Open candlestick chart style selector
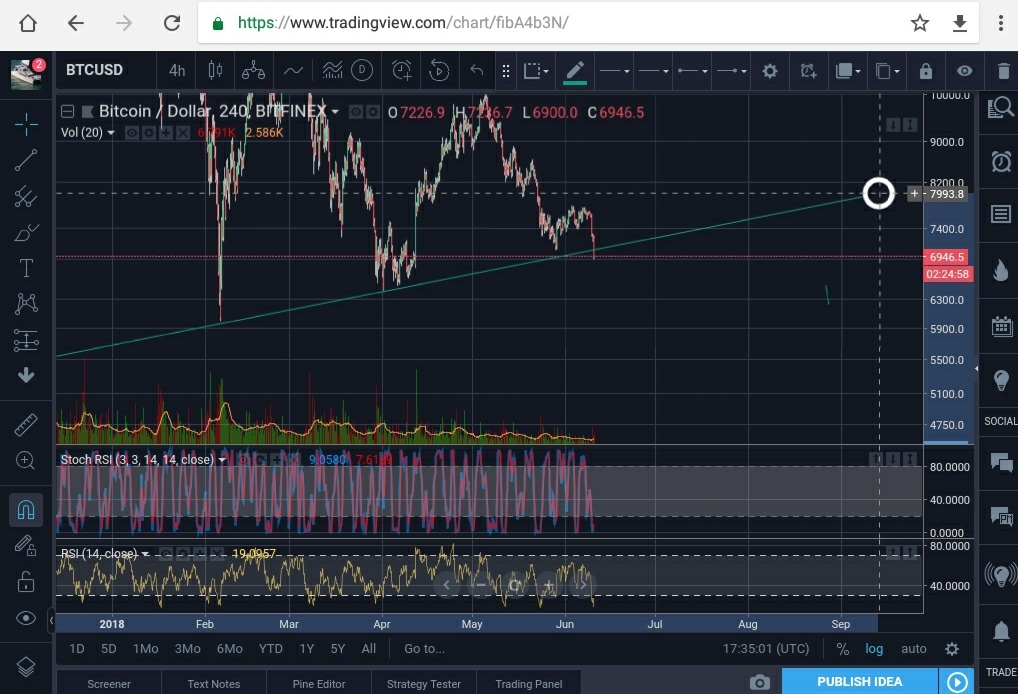This screenshot has height=694, width=1018. coord(215,70)
